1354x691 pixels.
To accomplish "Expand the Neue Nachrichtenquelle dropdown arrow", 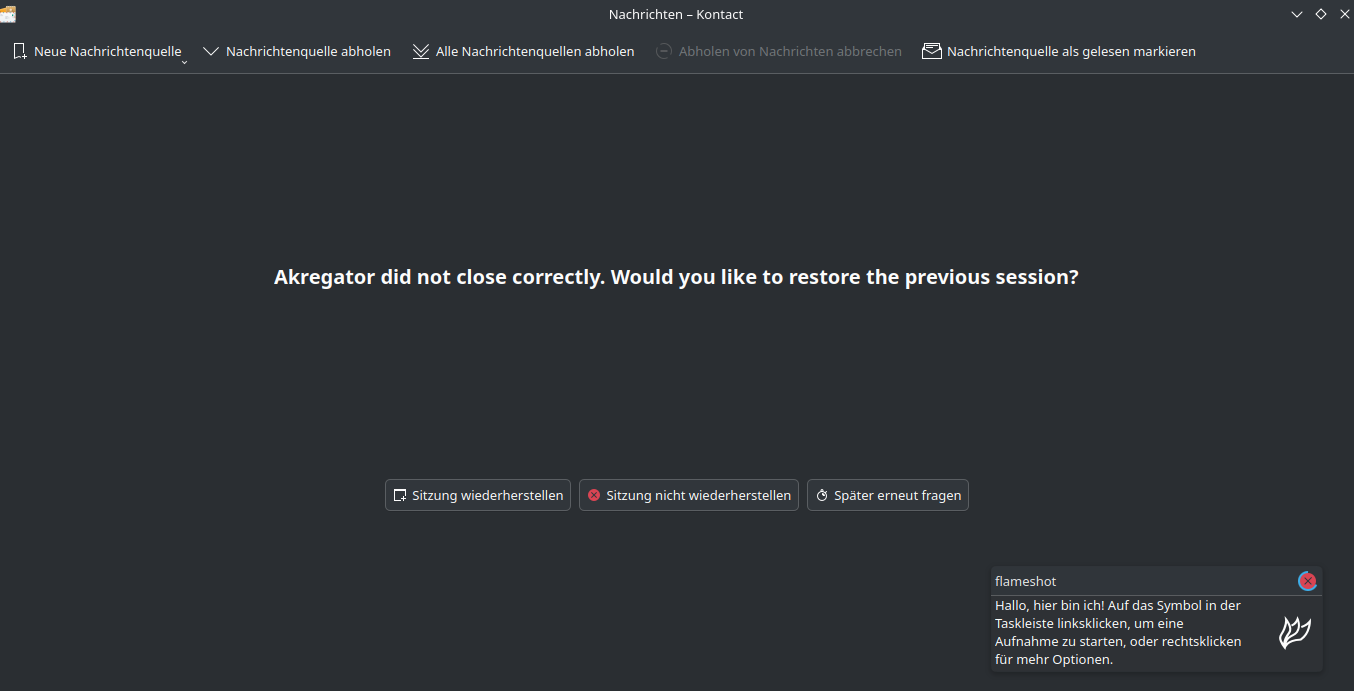I will tap(184, 62).
